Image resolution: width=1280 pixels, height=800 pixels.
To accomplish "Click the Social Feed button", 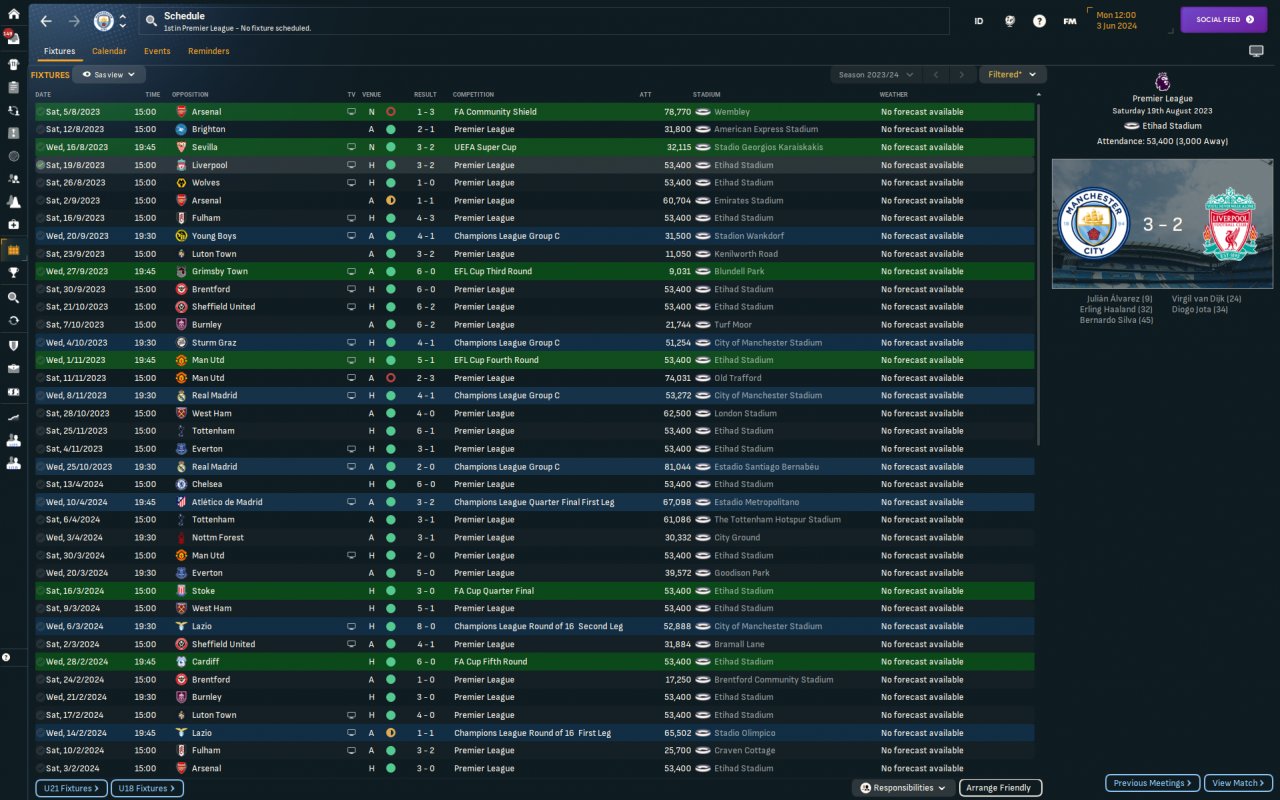I will (1224, 20).
